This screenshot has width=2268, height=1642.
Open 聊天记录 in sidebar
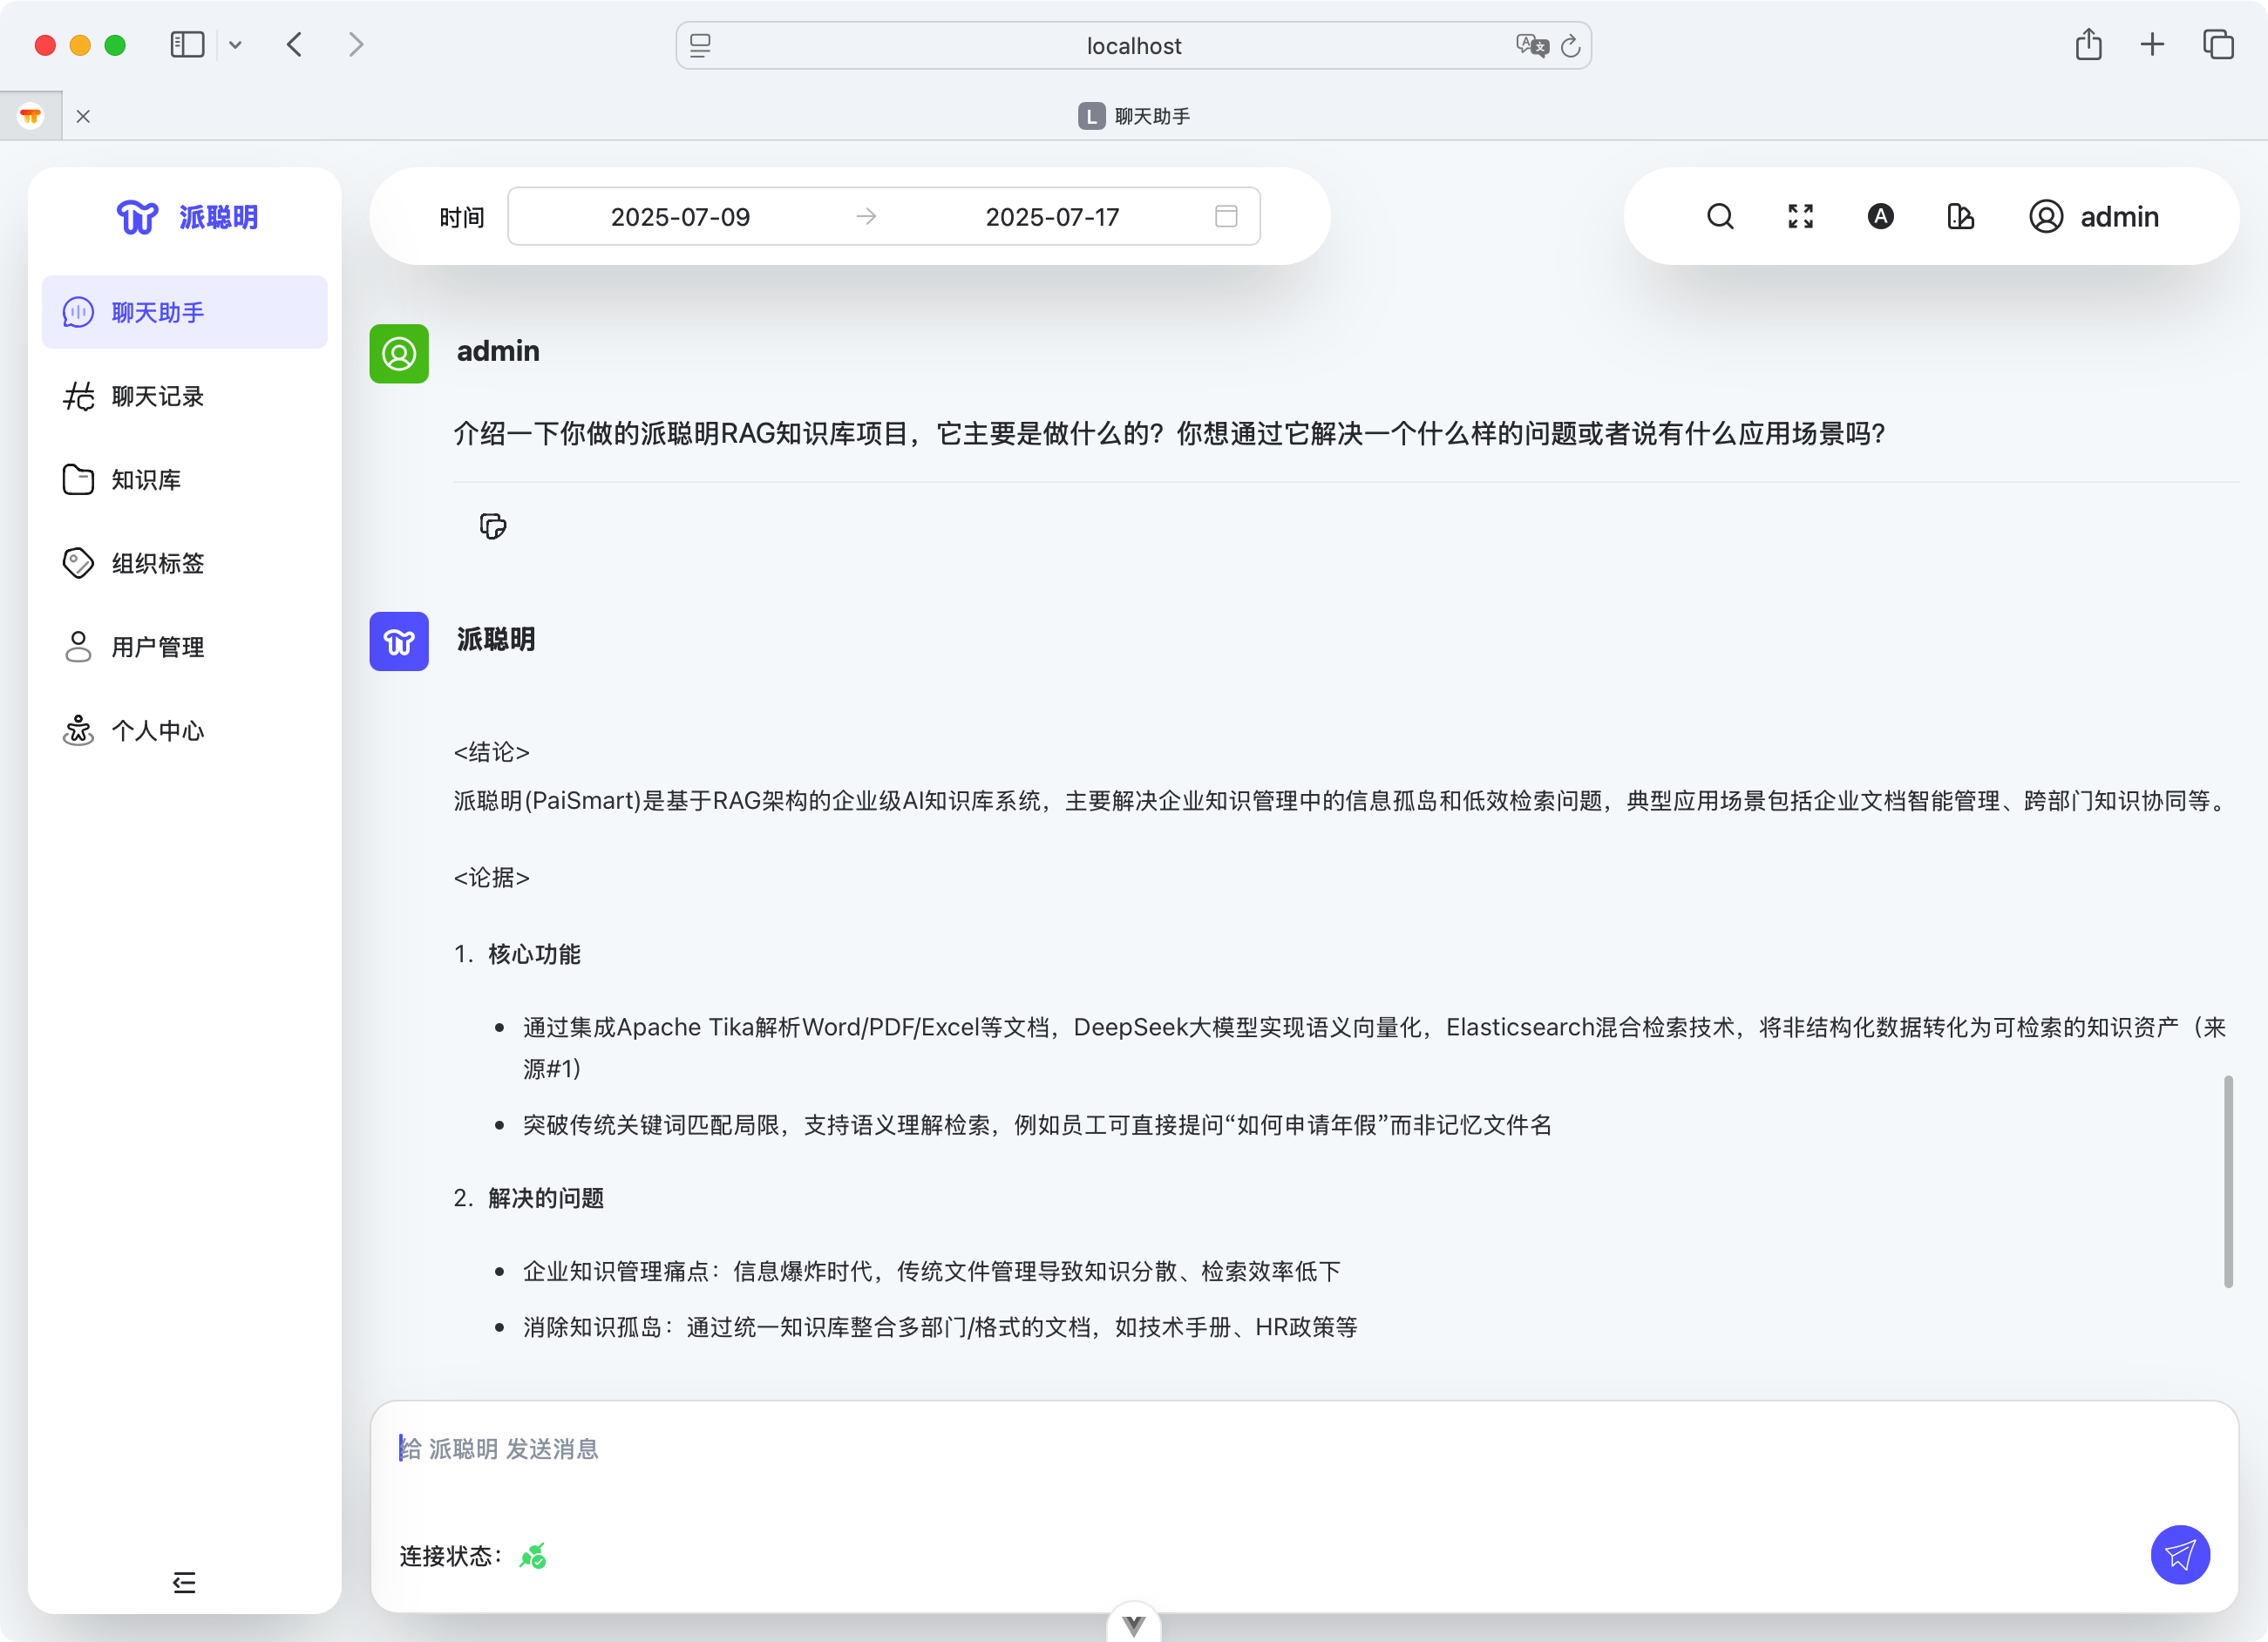[x=157, y=396]
